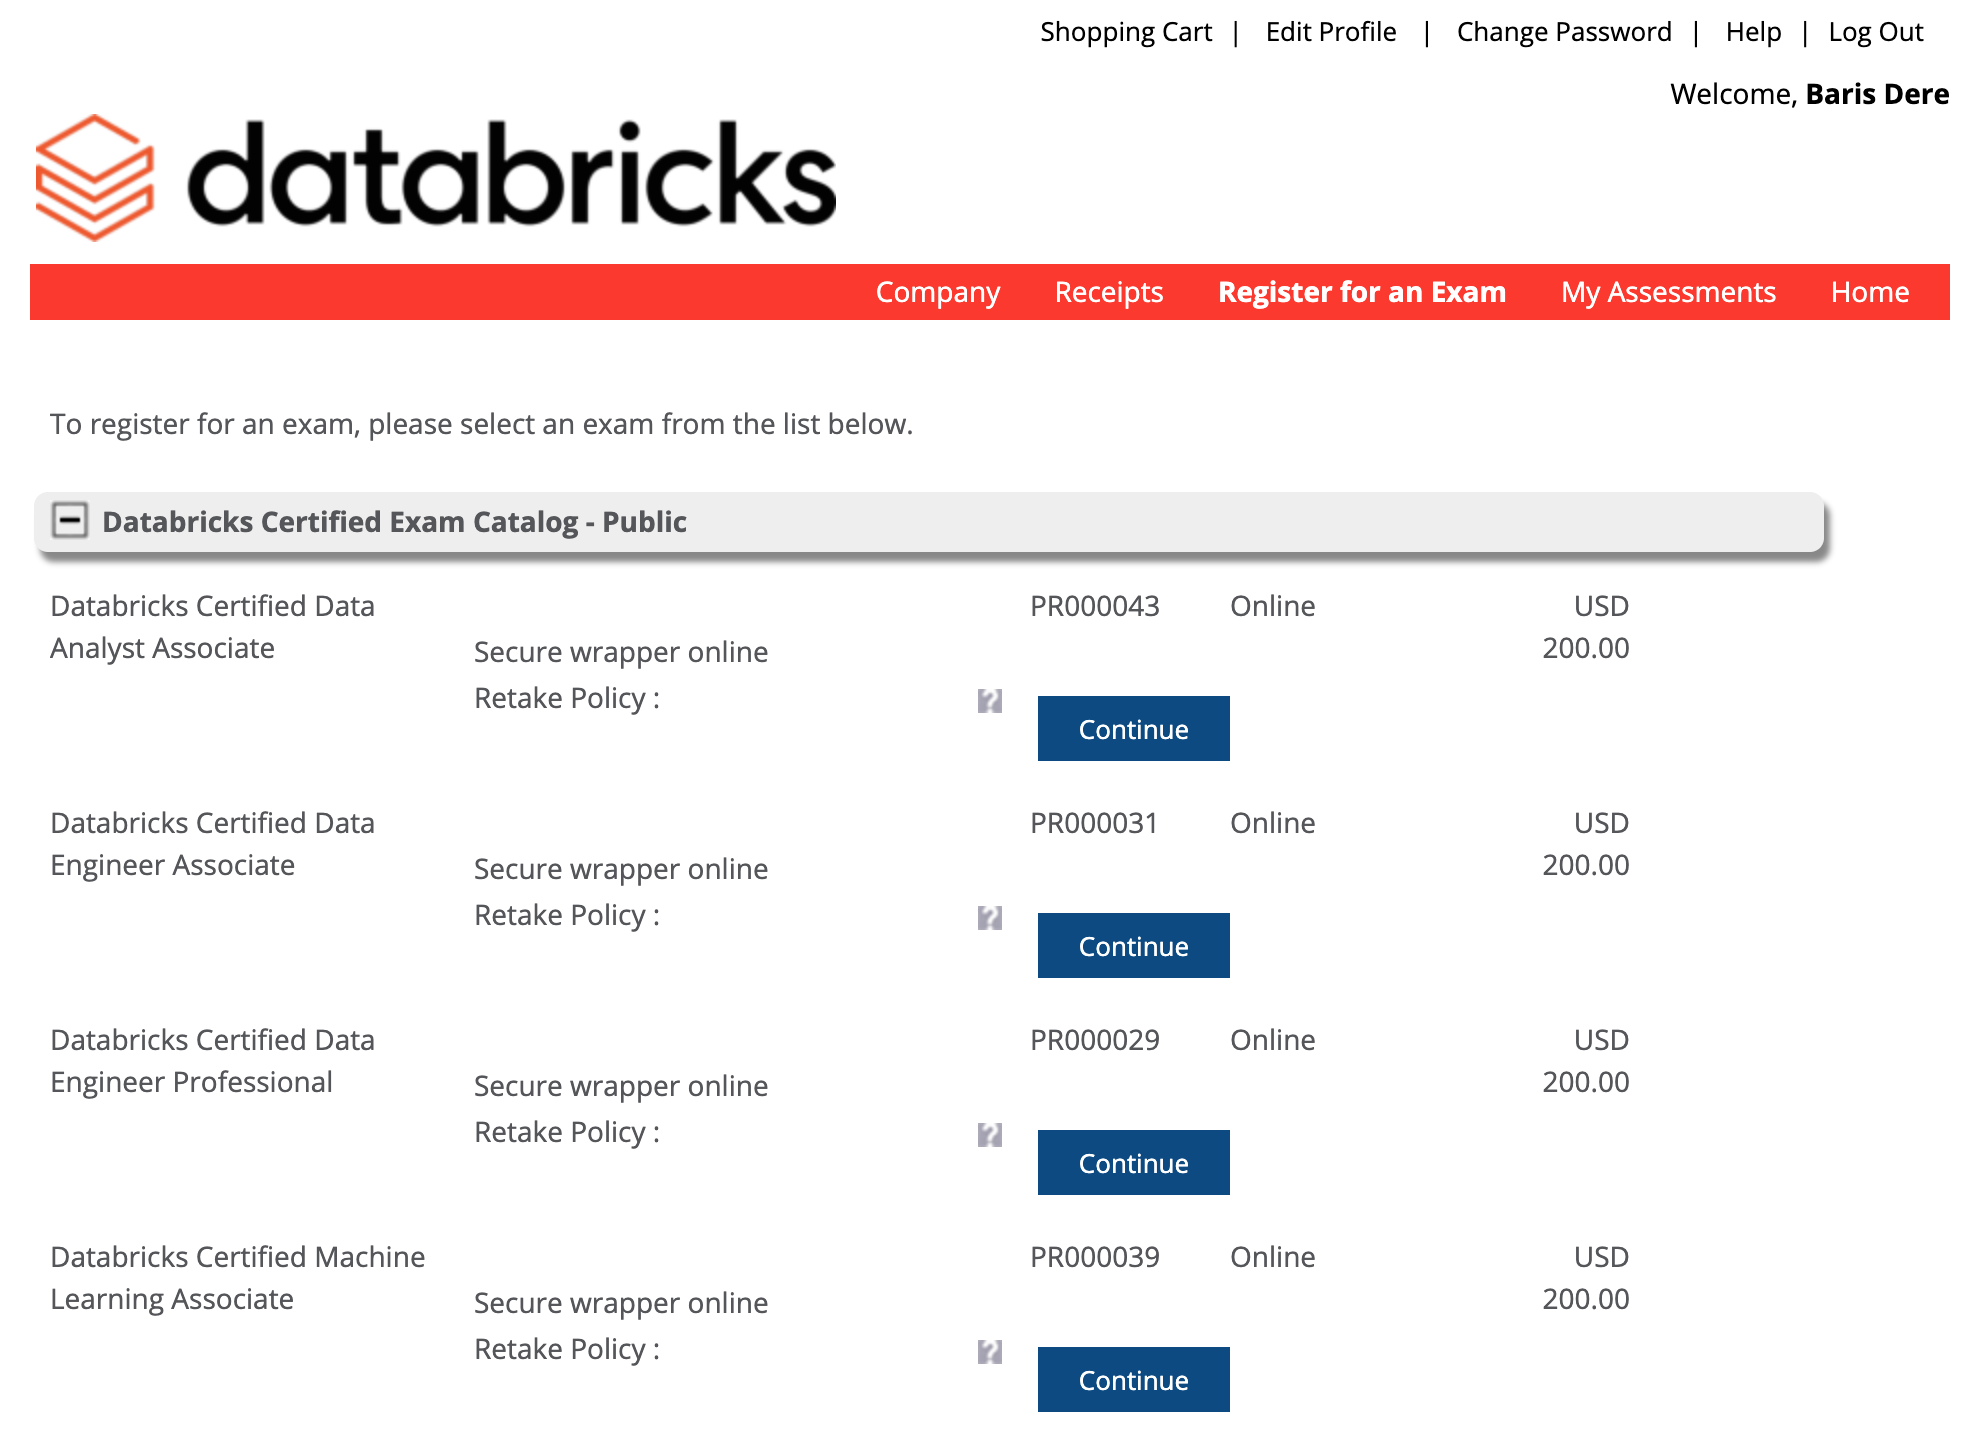Collapse the Databricks Certified Exam Catalog section
This screenshot has width=1972, height=1452.
click(71, 520)
